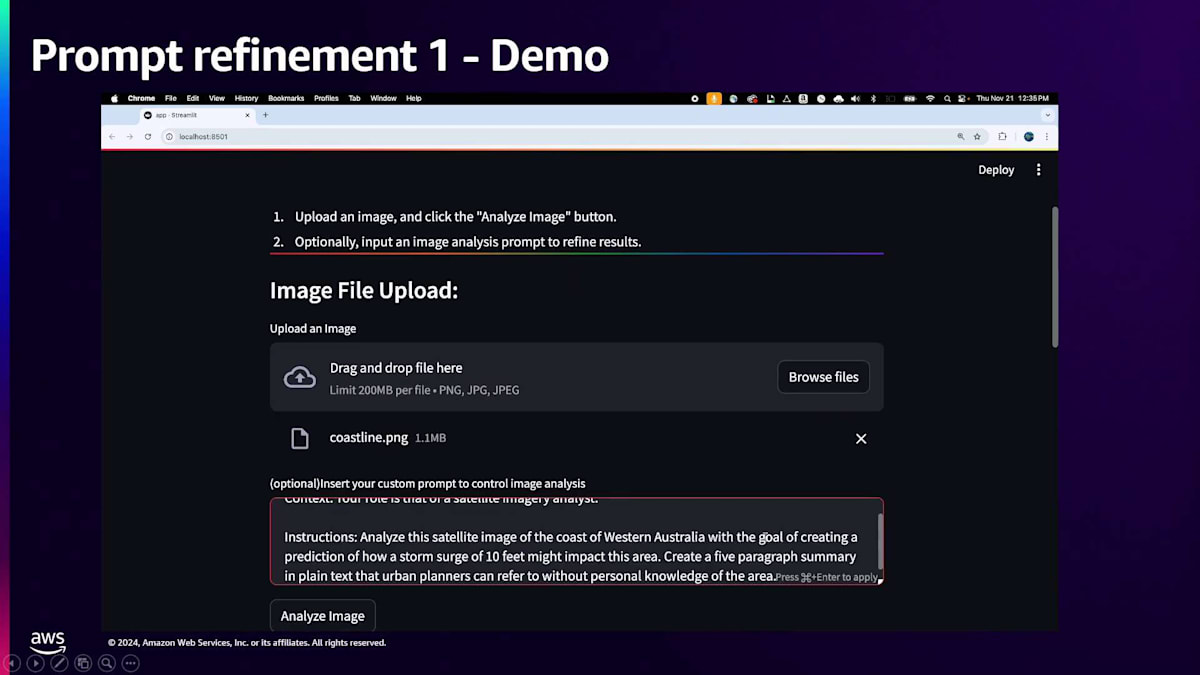Open the Streamlit main menu kebab icon
Viewport: 1200px width, 675px height.
(x=1038, y=170)
